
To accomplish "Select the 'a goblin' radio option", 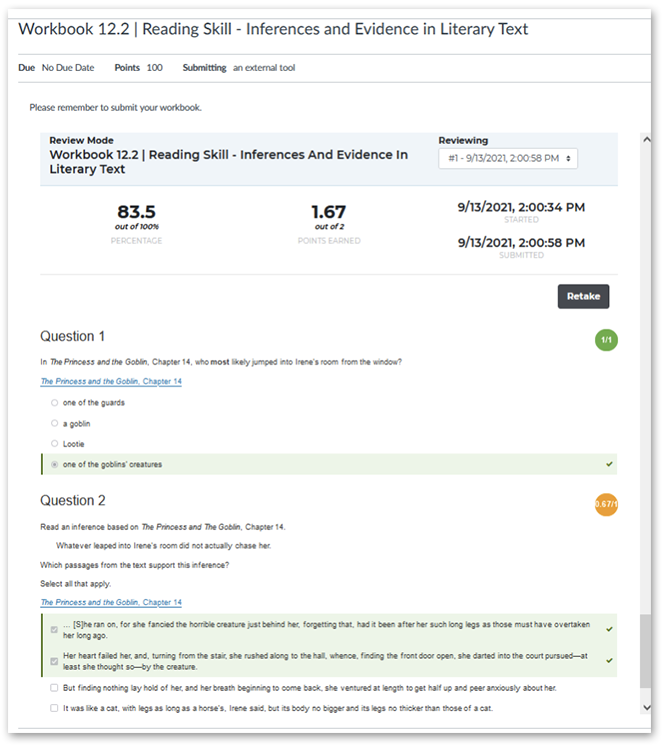I will tap(54, 424).
